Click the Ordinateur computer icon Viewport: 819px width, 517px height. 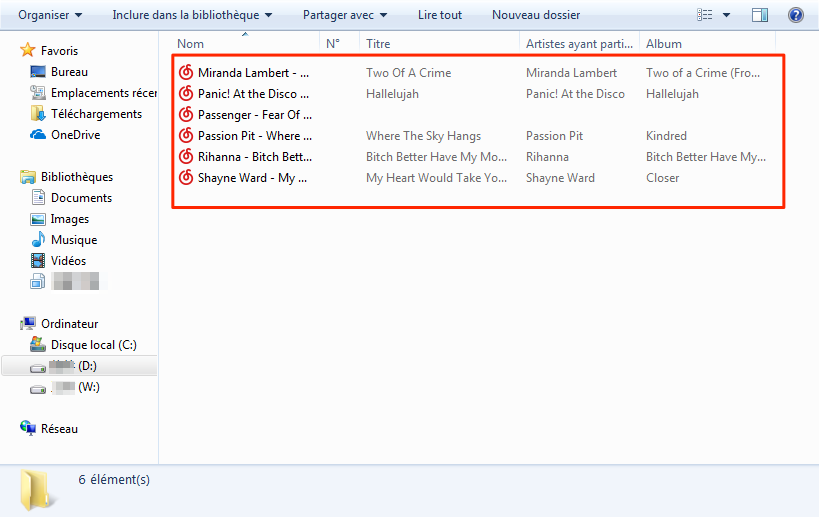[x=28, y=324]
